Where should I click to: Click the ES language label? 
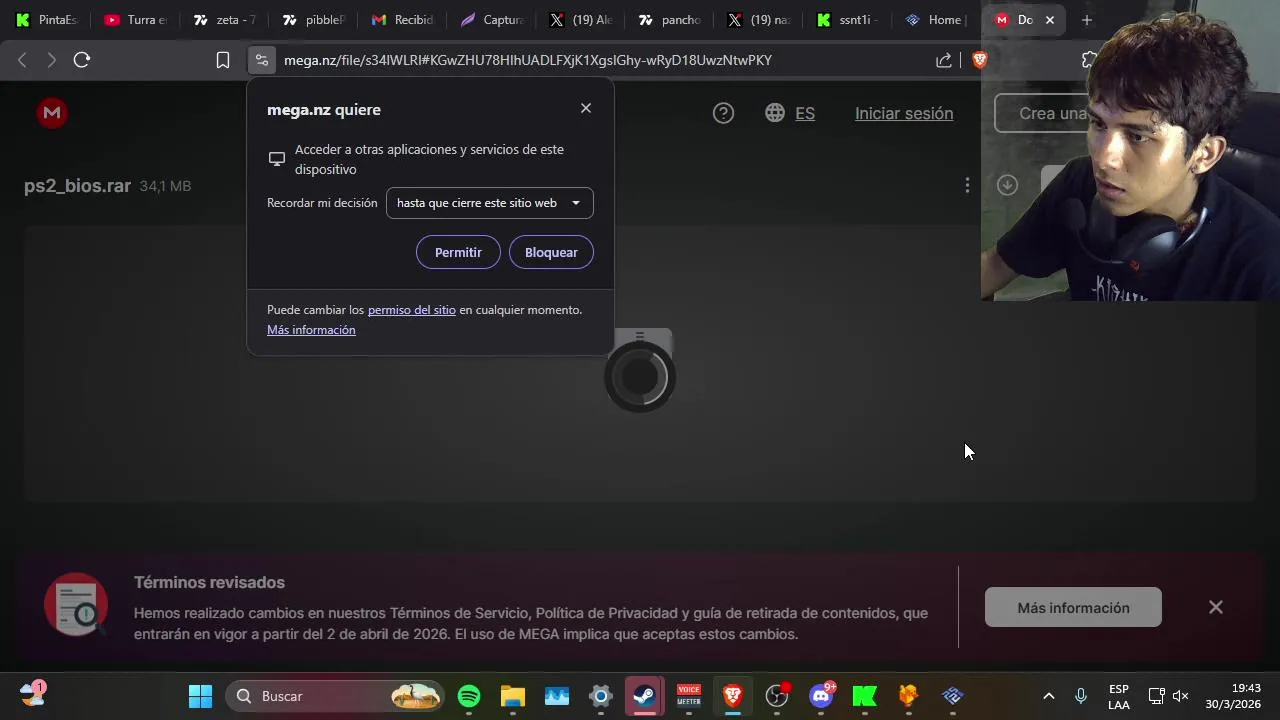(805, 114)
